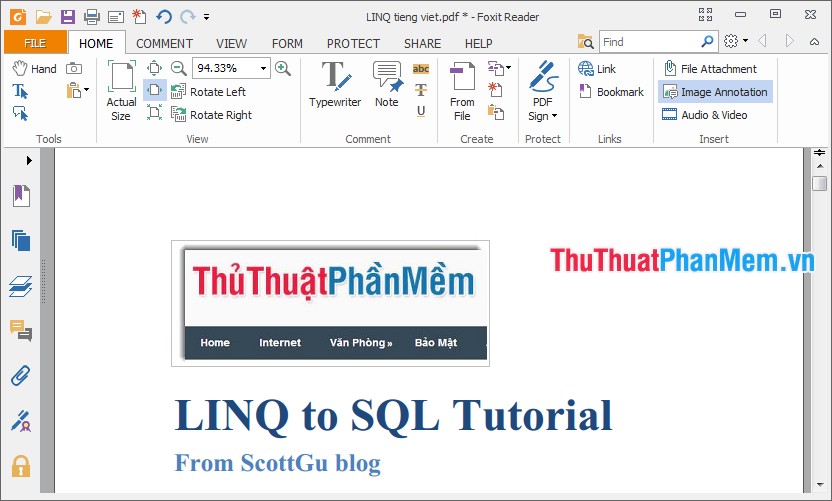This screenshot has height=501, width=832.
Task: Select Image Annotation
Action: (715, 92)
